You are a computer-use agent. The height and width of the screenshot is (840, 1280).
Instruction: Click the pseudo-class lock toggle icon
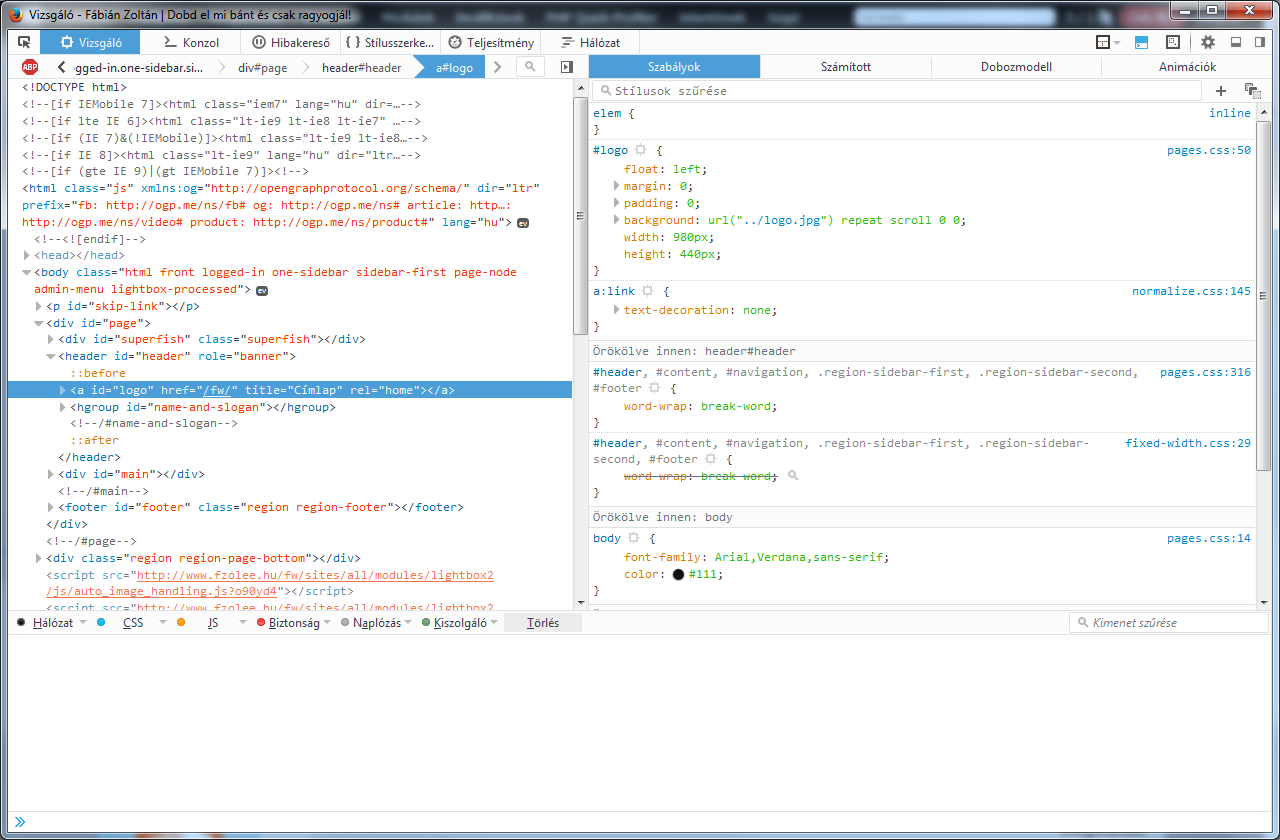point(1252,90)
